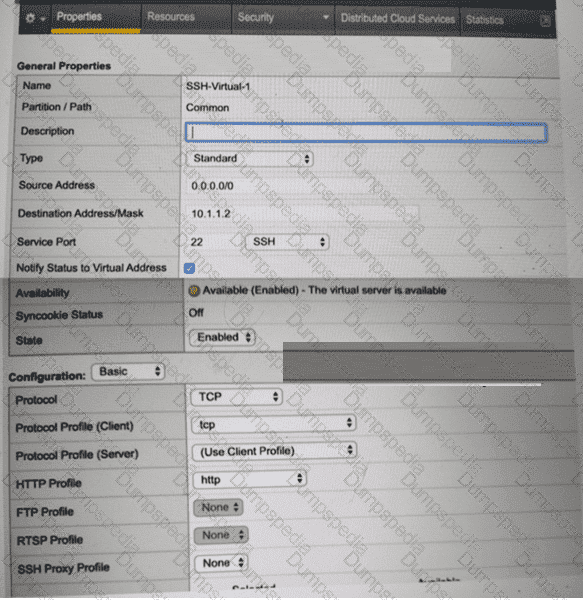Click the dropdown arrow on Security tab
Image resolution: width=583 pixels, height=600 pixels.
pyautogui.click(x=326, y=17)
